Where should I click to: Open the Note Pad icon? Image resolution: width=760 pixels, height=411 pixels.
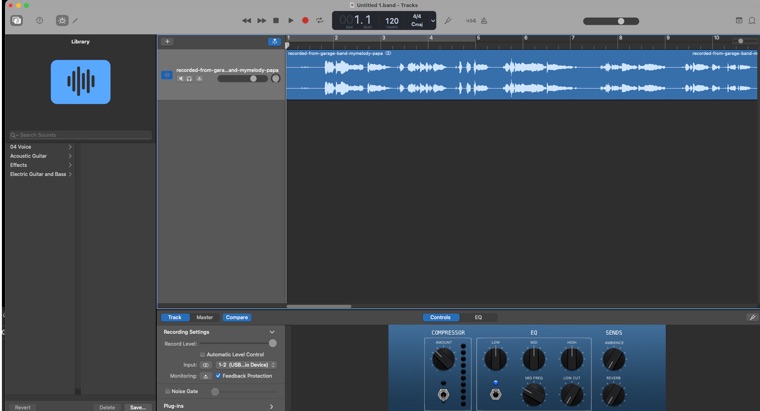(739, 20)
